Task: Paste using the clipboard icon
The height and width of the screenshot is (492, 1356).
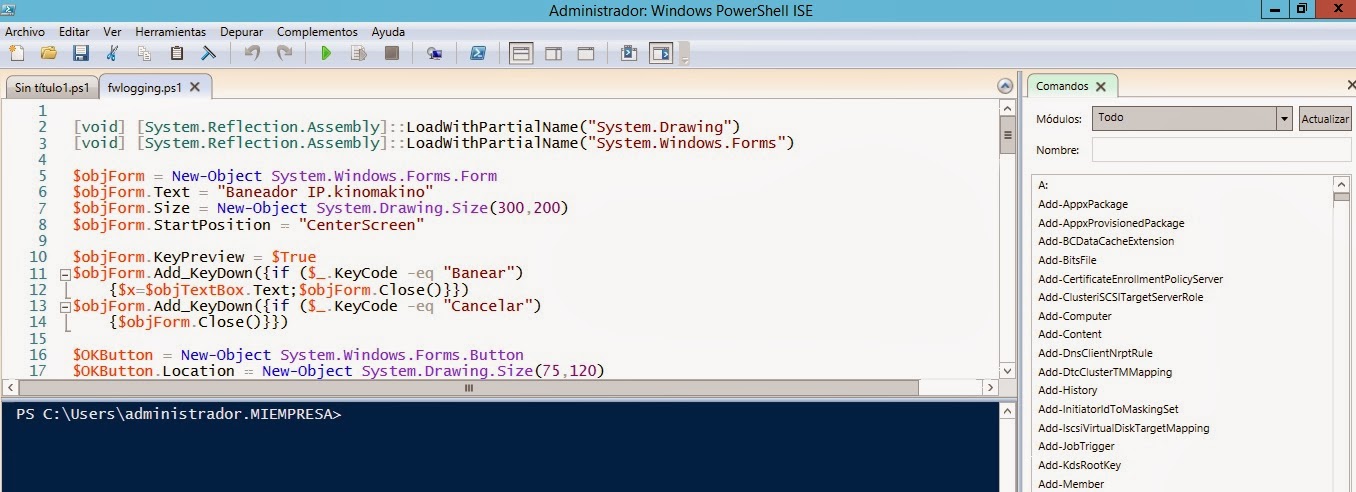Action: (x=177, y=53)
